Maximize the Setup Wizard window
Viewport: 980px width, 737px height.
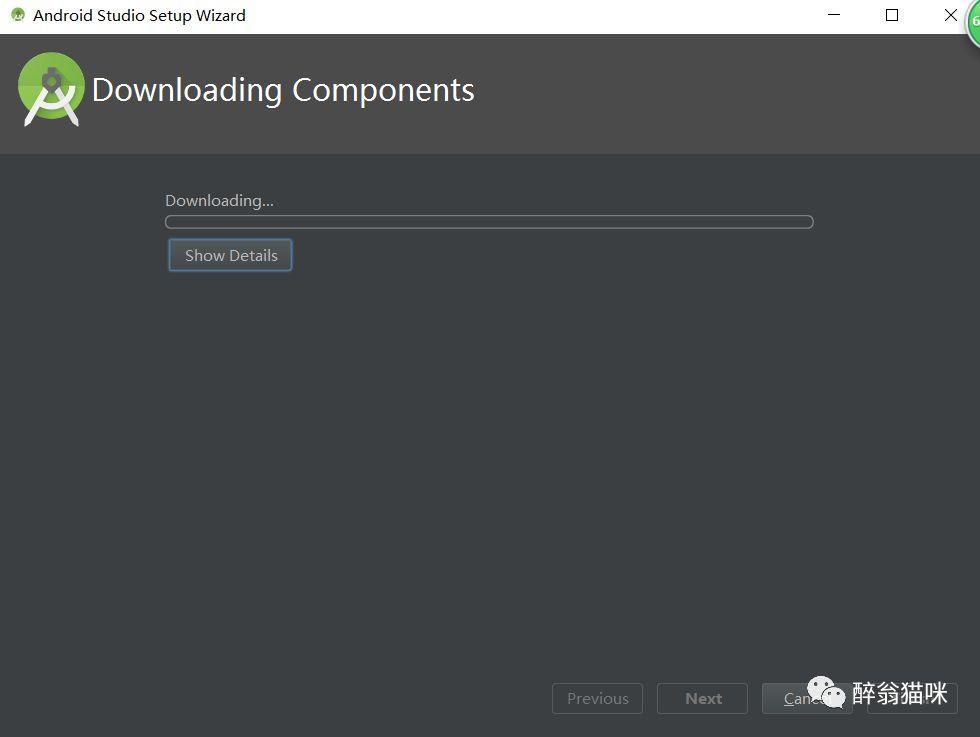coord(892,15)
